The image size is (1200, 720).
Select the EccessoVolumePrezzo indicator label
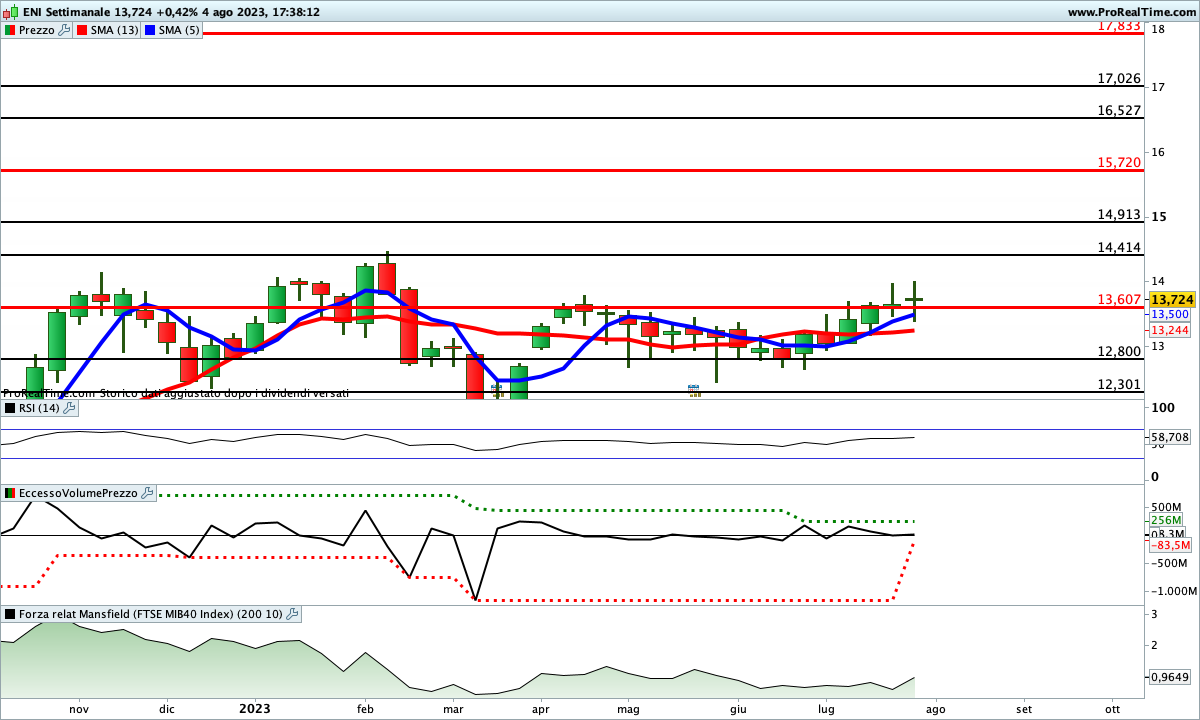coord(79,493)
